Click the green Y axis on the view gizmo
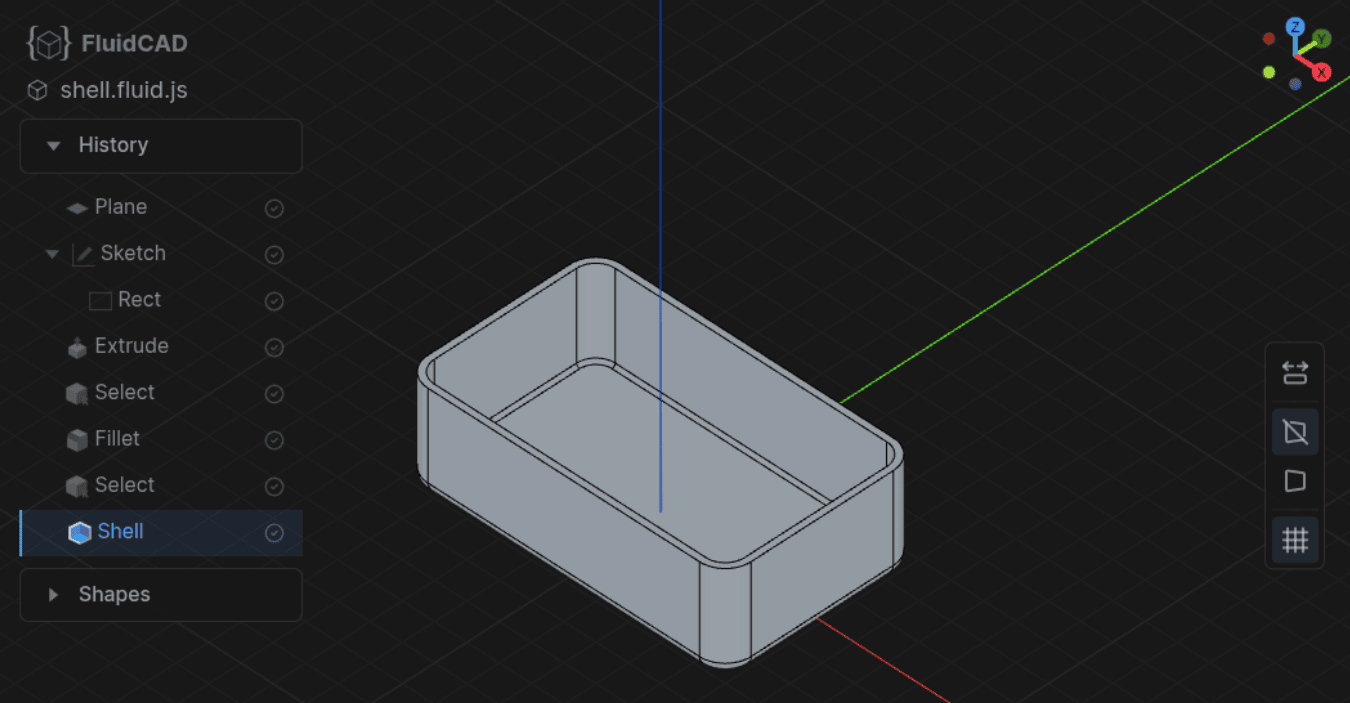 coord(1322,39)
